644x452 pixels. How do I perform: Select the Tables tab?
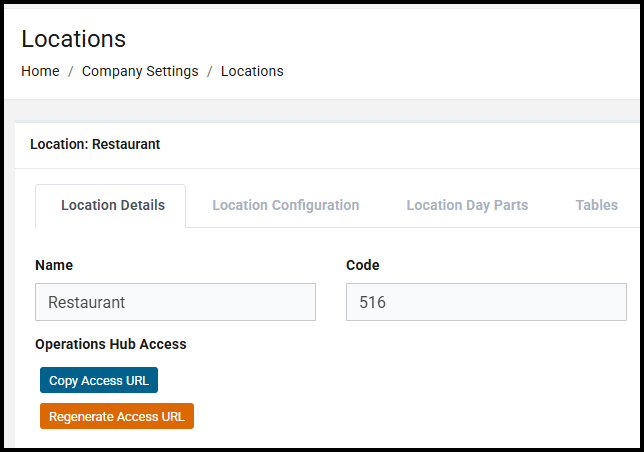pyautogui.click(x=596, y=205)
